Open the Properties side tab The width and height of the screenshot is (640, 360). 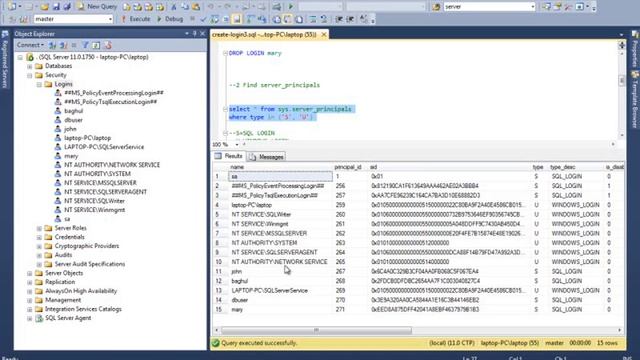[635, 50]
